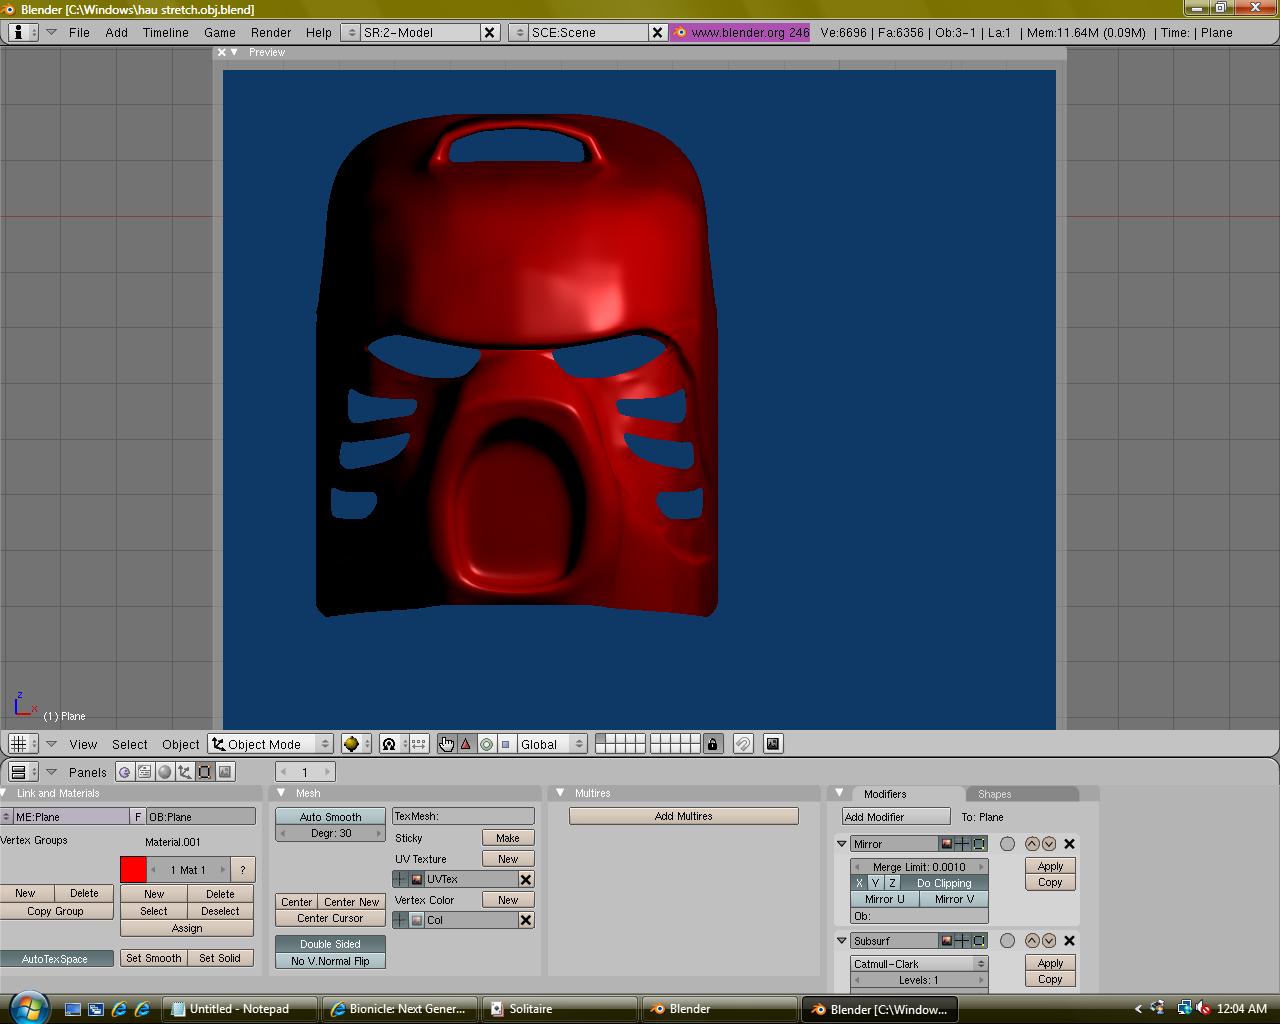Toggle the 3D manipulator hand icon
Viewport: 1280px width, 1024px height.
446,744
